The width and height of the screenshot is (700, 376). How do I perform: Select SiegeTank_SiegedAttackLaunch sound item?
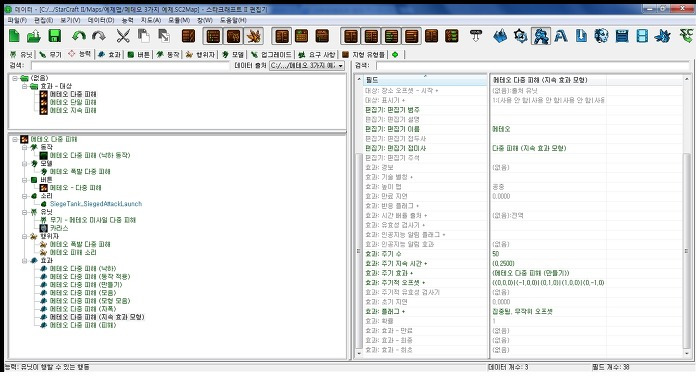pos(96,204)
